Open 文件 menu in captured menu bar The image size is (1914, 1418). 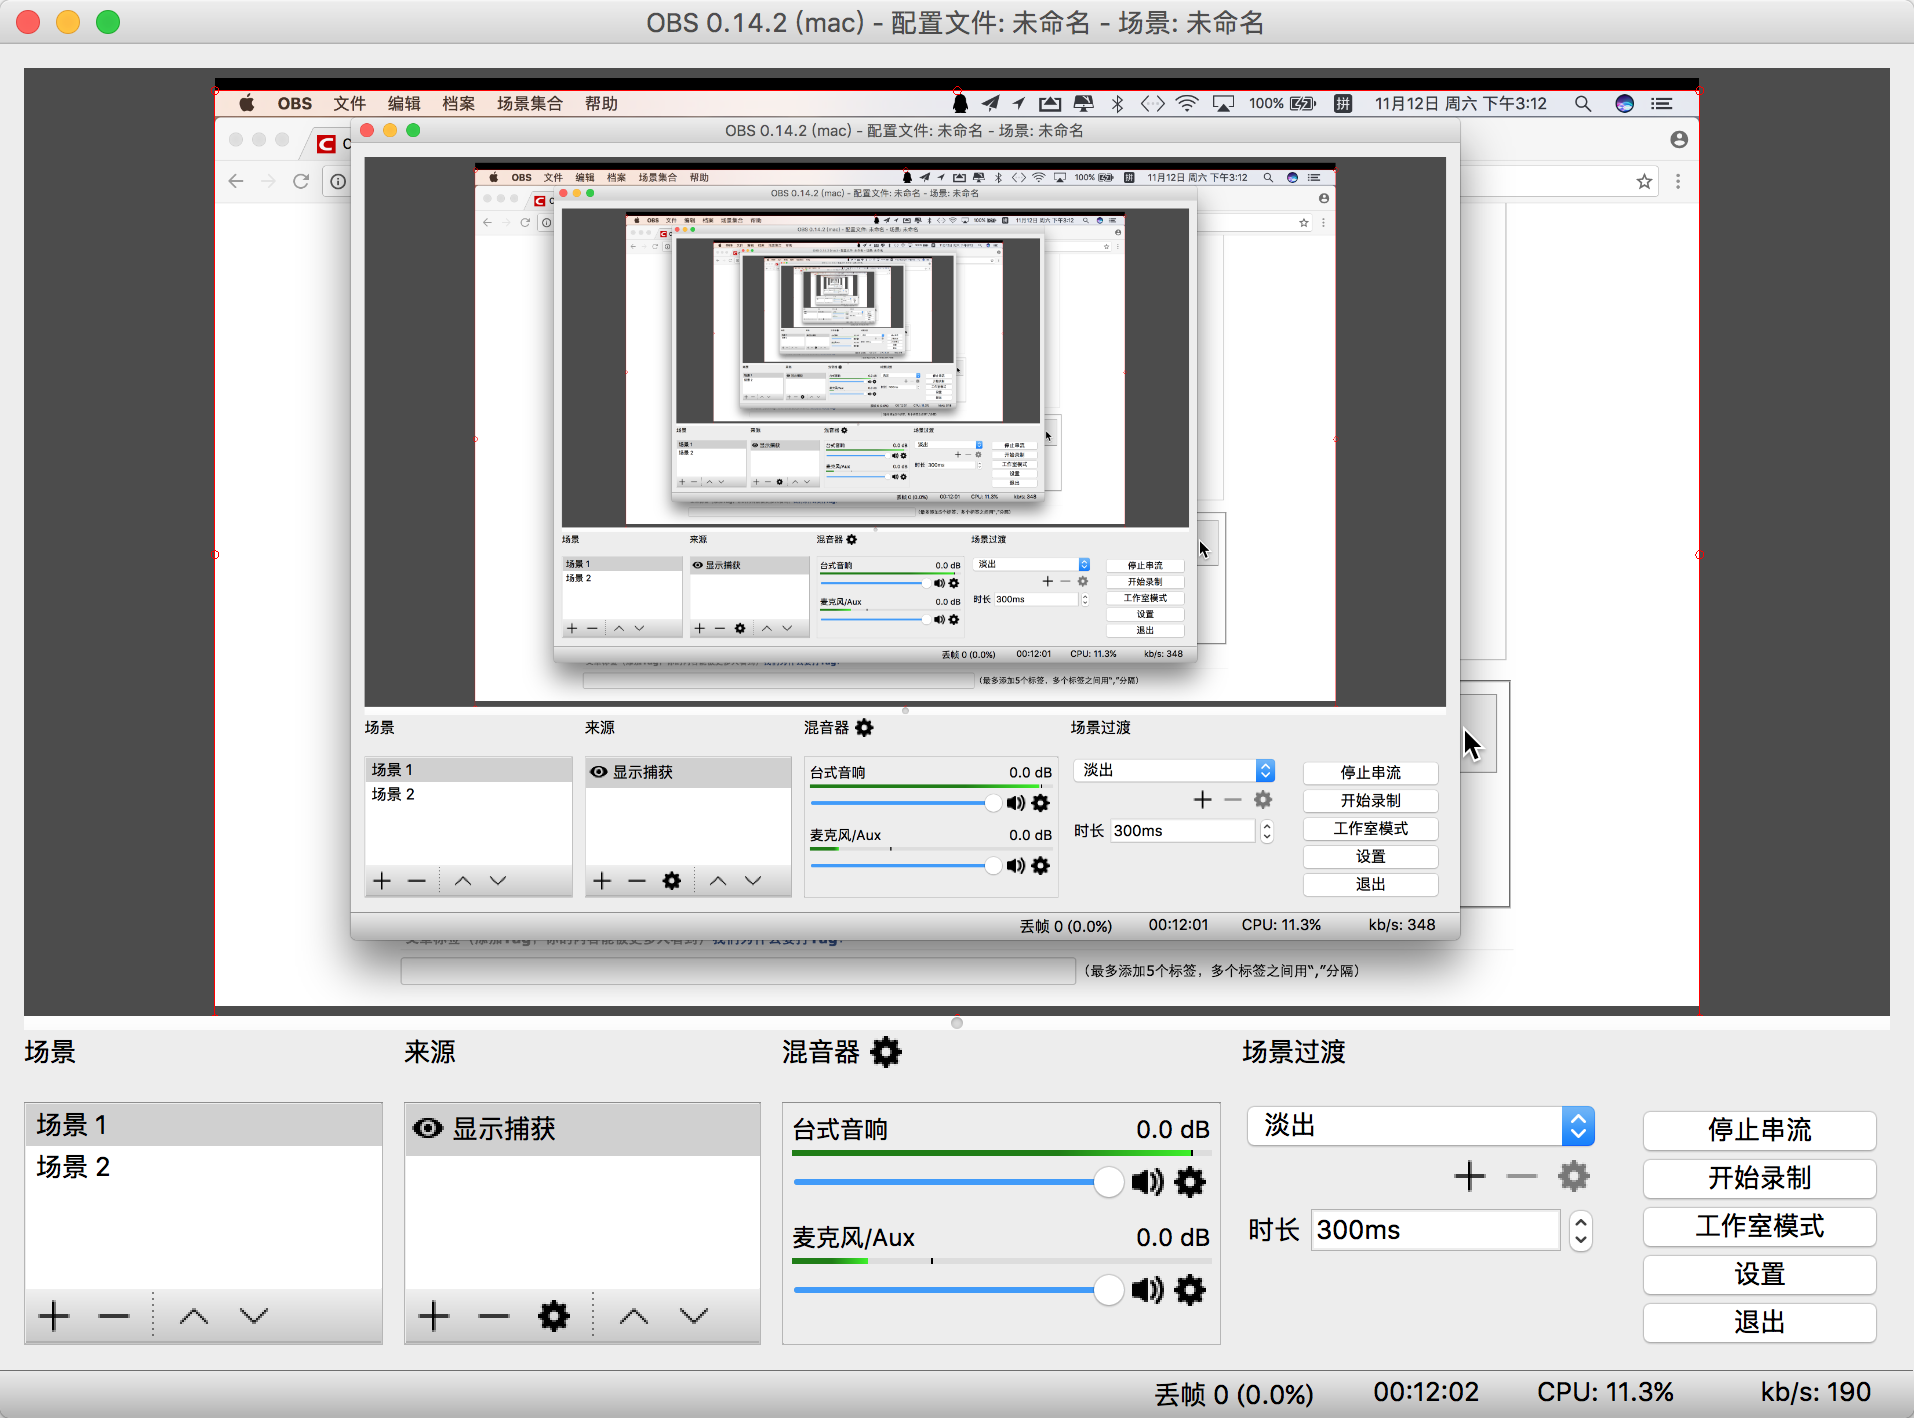[350, 103]
